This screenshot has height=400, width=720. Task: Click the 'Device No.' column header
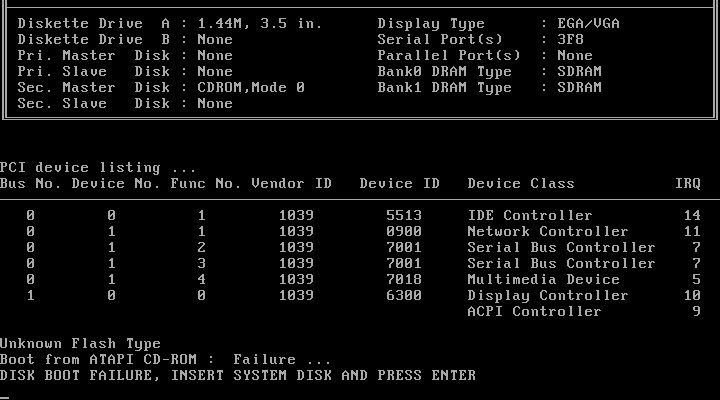tap(116, 184)
